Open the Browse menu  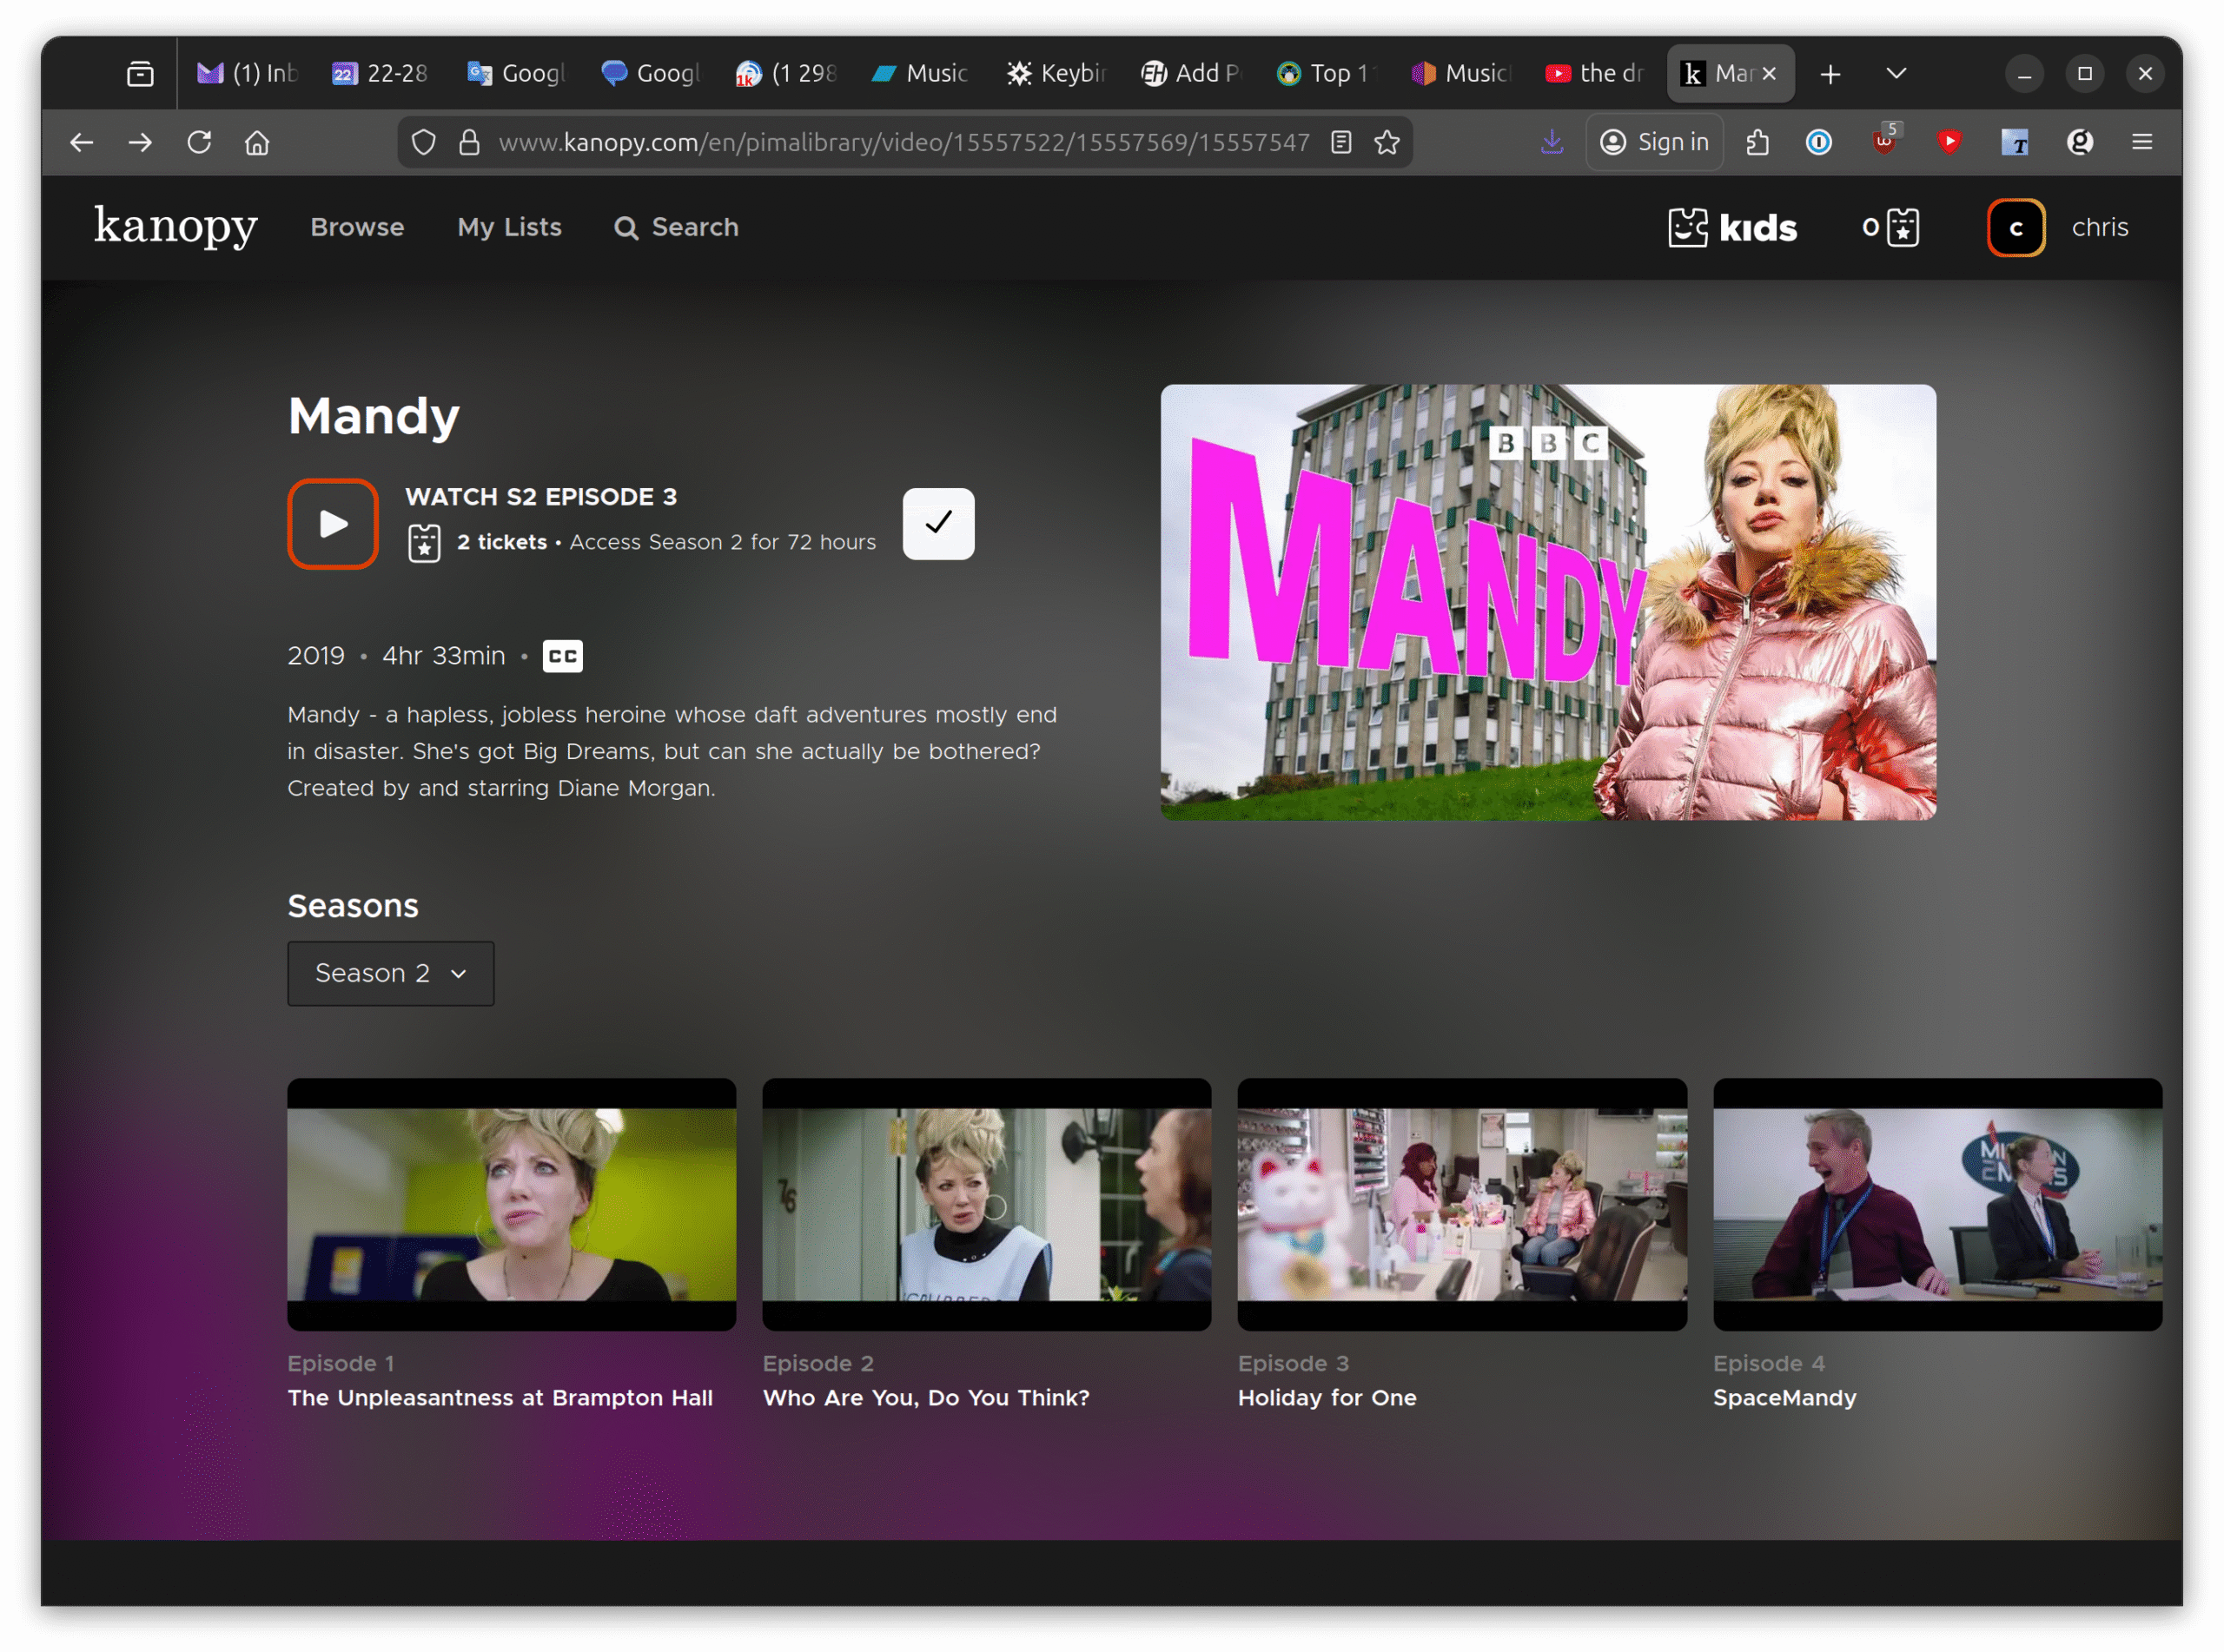[357, 227]
